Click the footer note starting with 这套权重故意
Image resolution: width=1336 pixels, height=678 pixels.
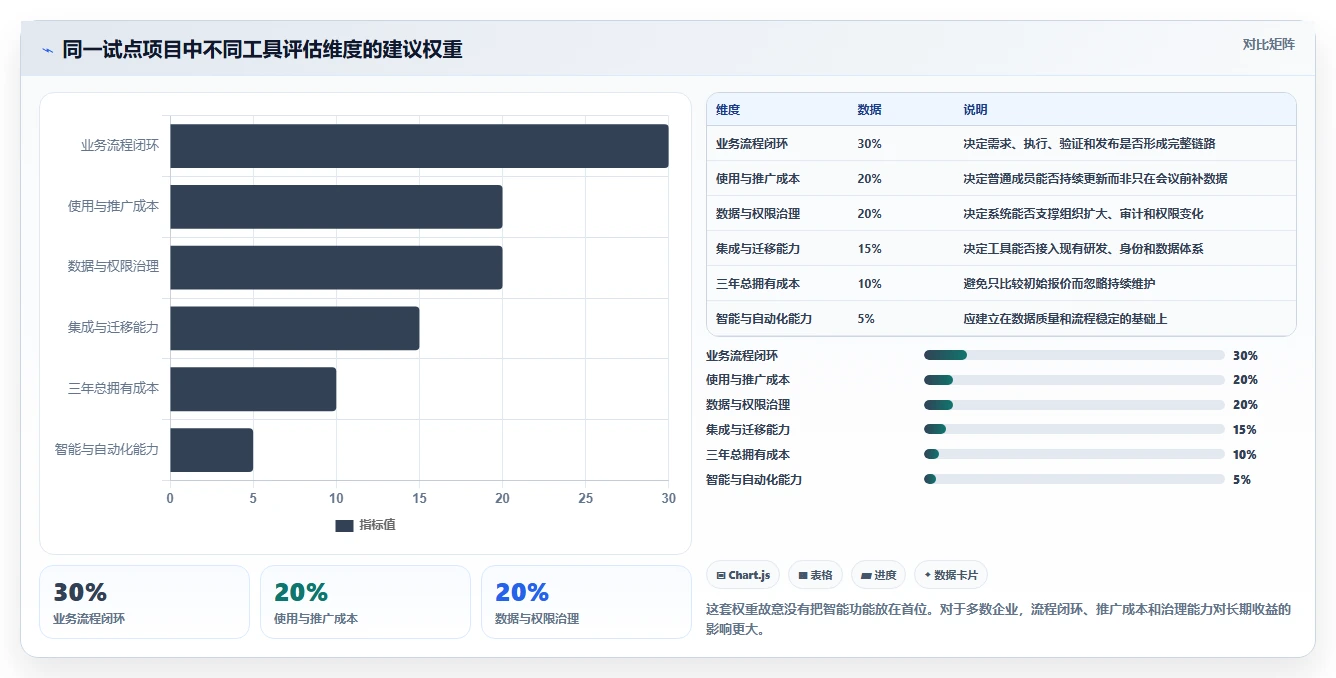tap(999, 619)
